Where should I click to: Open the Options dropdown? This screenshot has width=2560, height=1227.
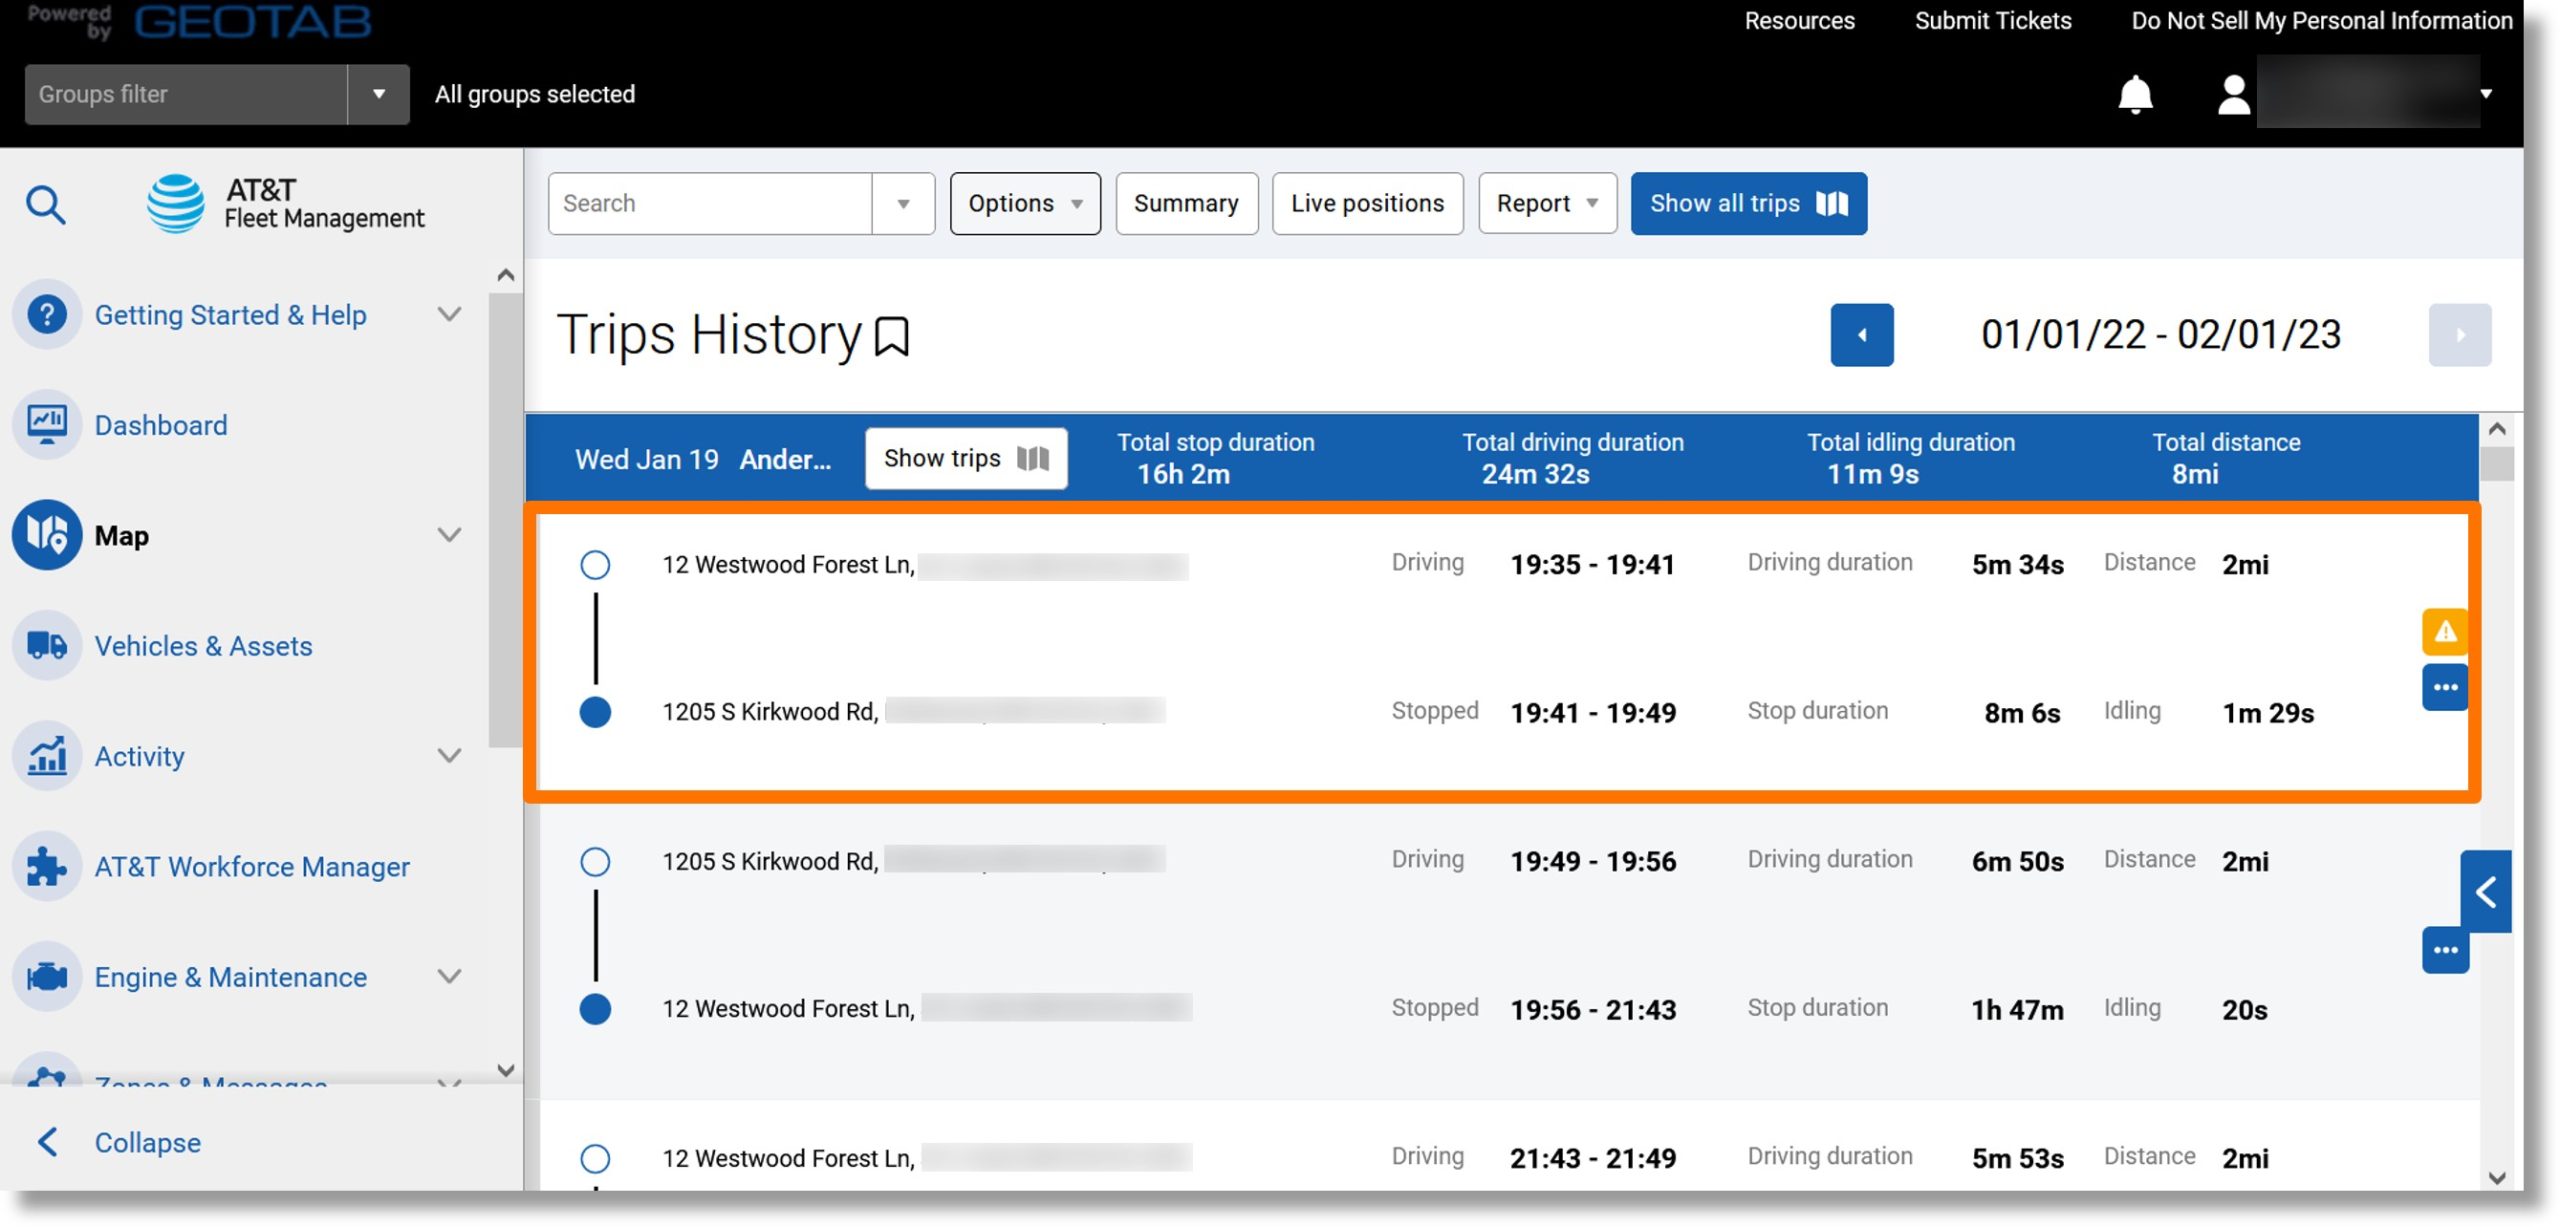pyautogui.click(x=1025, y=204)
